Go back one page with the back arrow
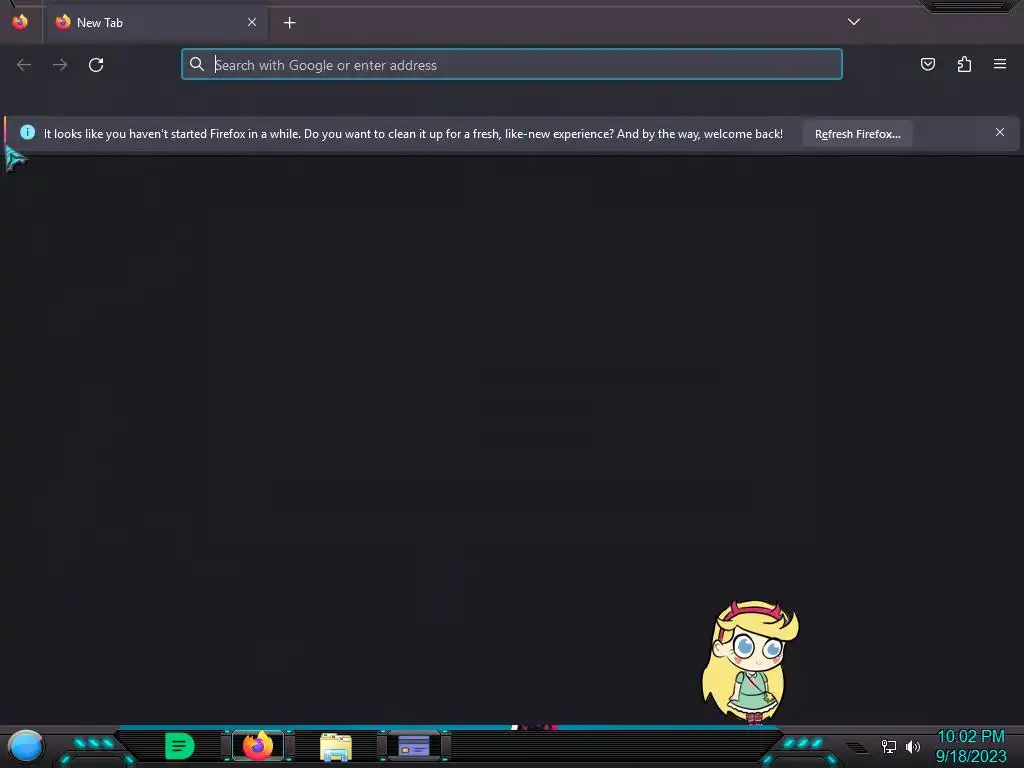The width and height of the screenshot is (1024, 768). pyautogui.click(x=24, y=65)
